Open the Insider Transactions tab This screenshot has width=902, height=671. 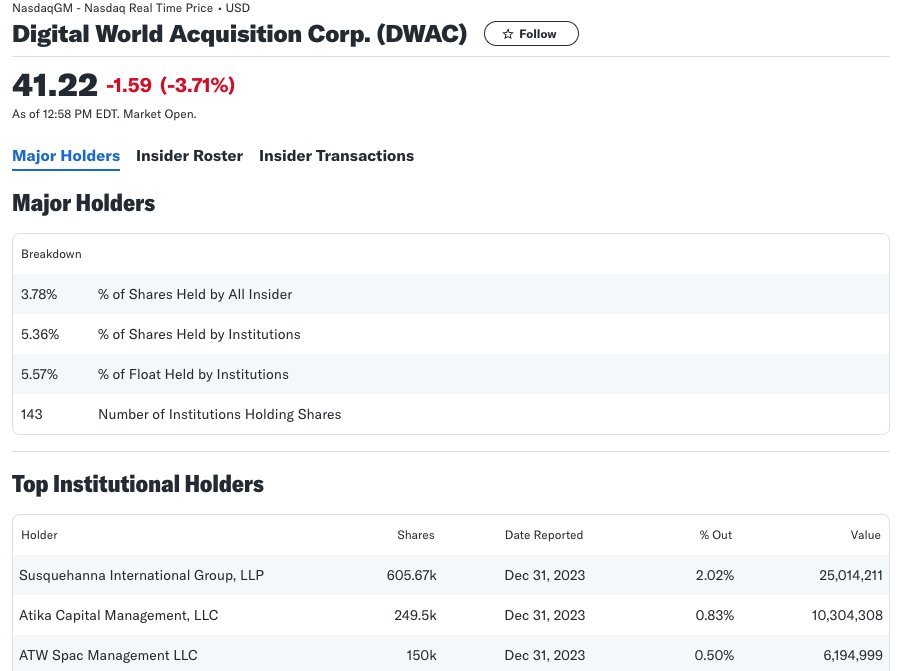[x=337, y=156]
